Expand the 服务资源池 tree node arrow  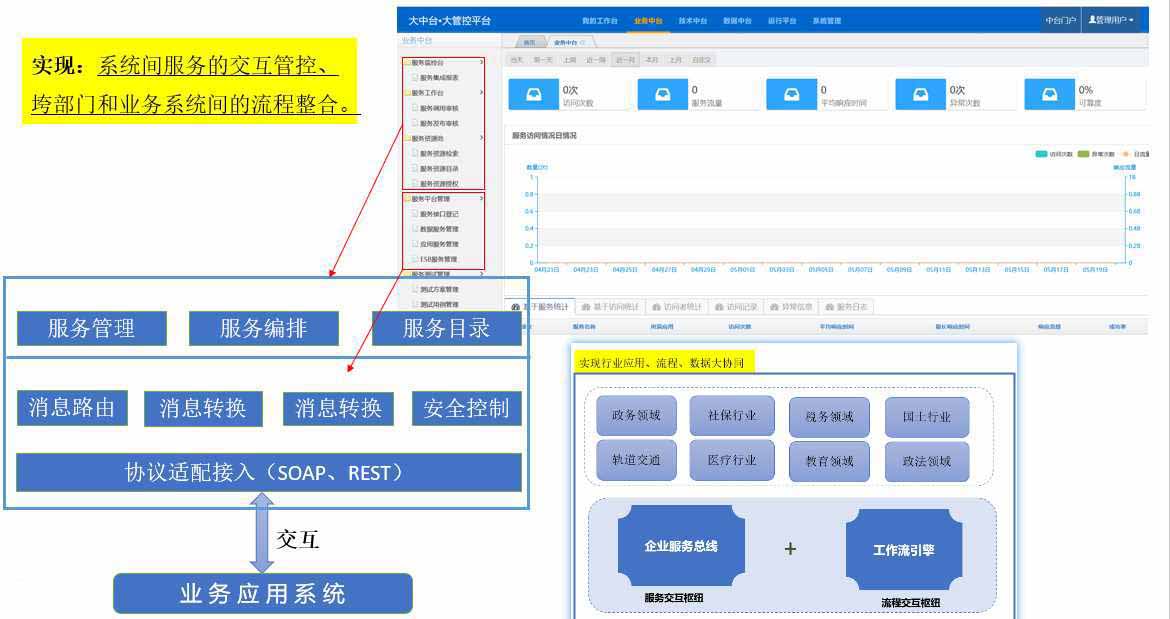coord(481,138)
